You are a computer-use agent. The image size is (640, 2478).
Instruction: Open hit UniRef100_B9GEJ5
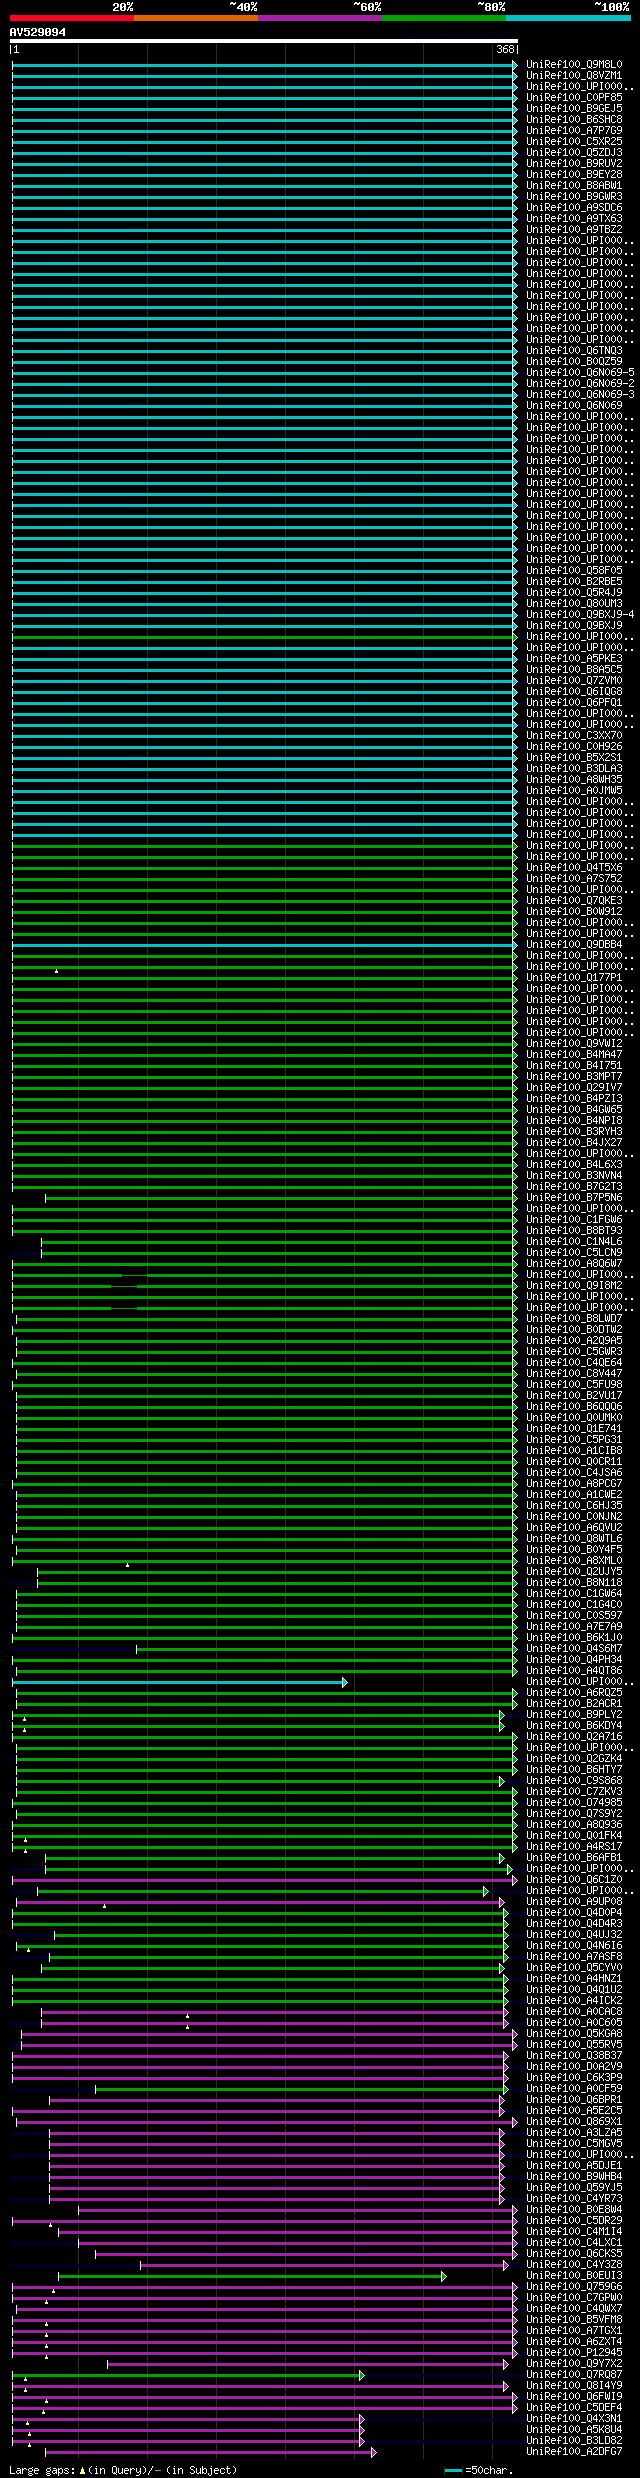(x=574, y=109)
